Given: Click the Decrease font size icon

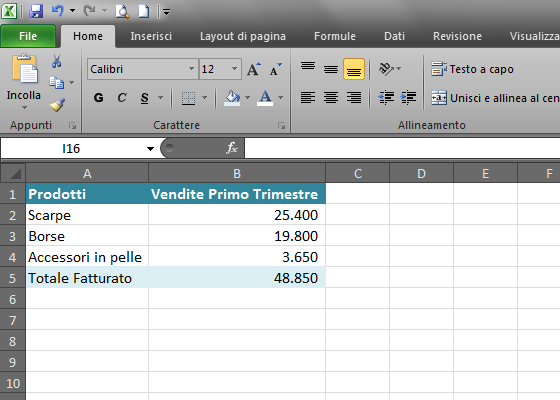Looking at the screenshot, I should (x=275, y=69).
